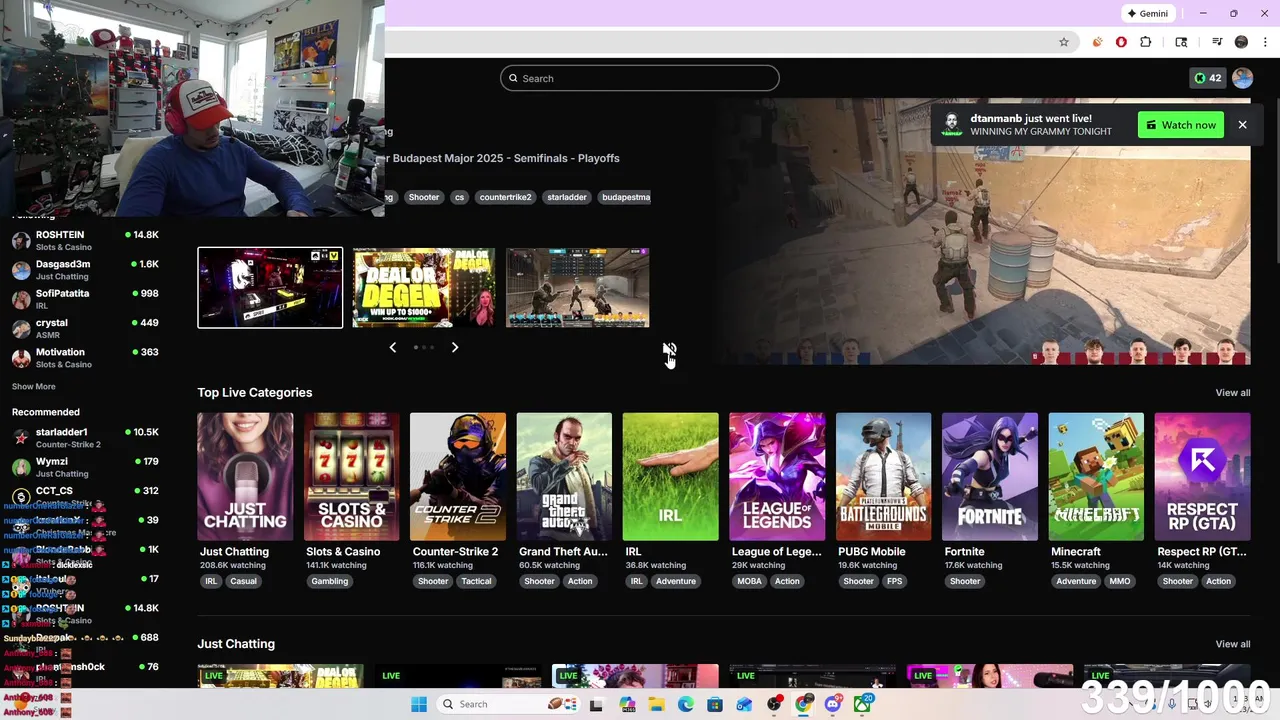
Task: Open the Slots & Casino category card
Action: tap(351, 477)
